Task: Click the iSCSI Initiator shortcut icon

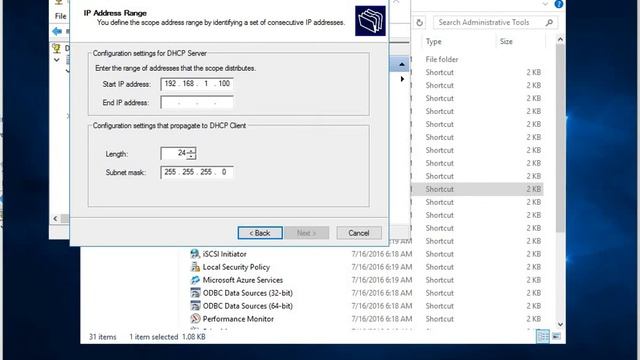Action: (x=195, y=254)
